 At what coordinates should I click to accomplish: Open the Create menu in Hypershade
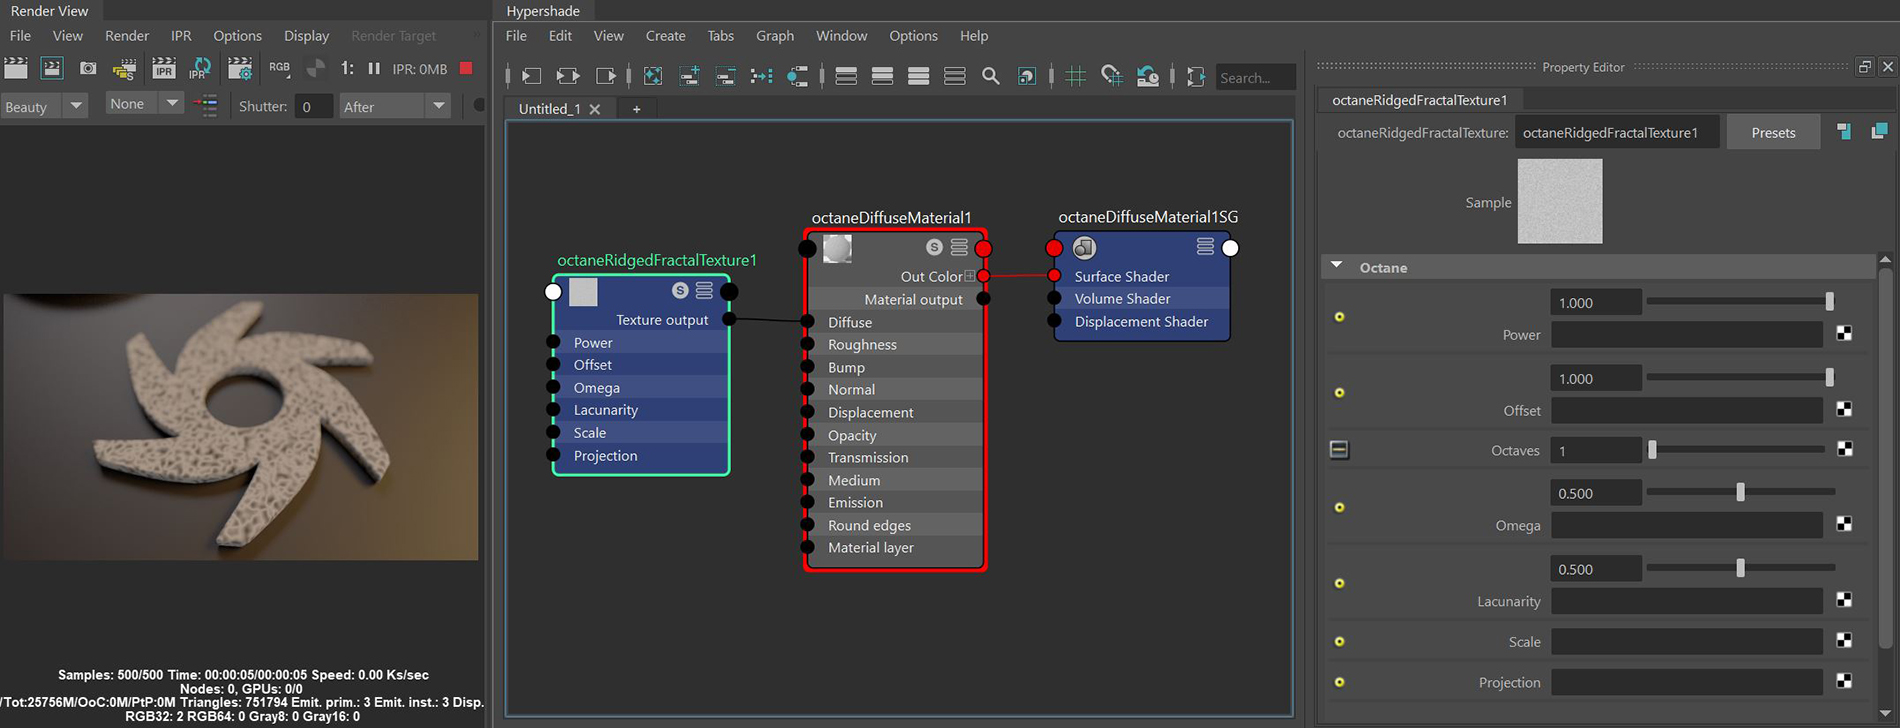pos(665,36)
